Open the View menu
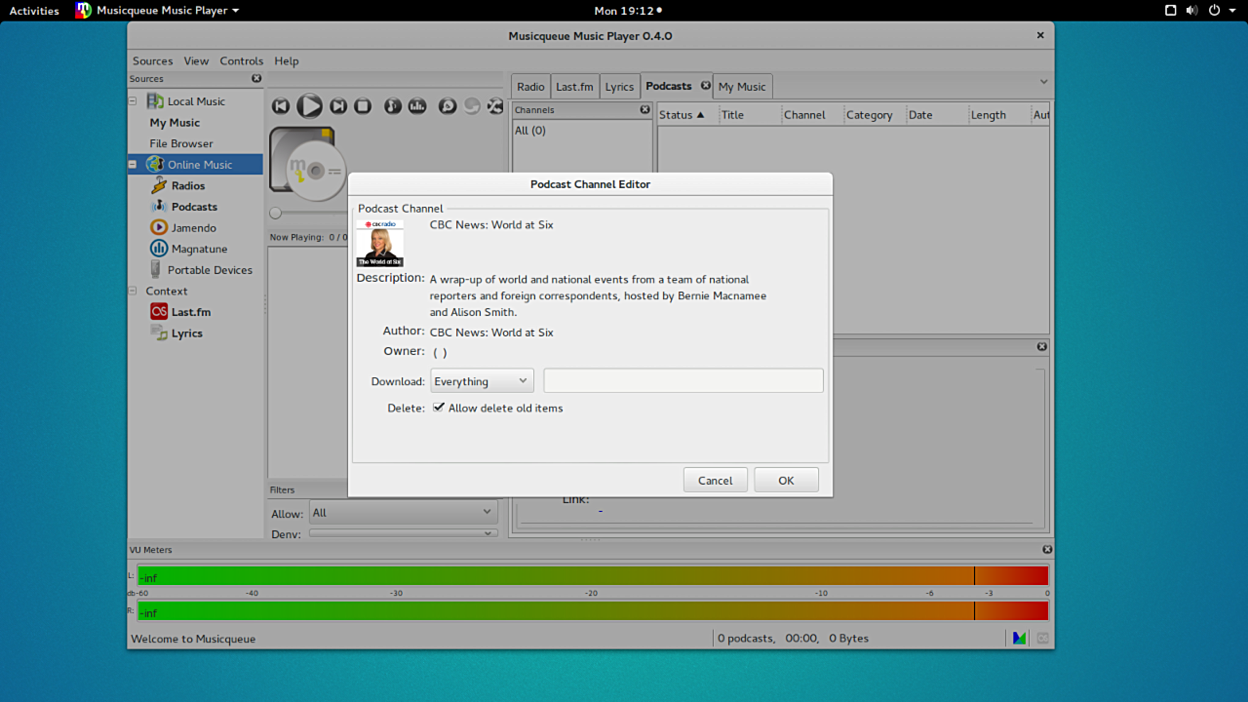This screenshot has width=1248, height=702. coord(196,61)
